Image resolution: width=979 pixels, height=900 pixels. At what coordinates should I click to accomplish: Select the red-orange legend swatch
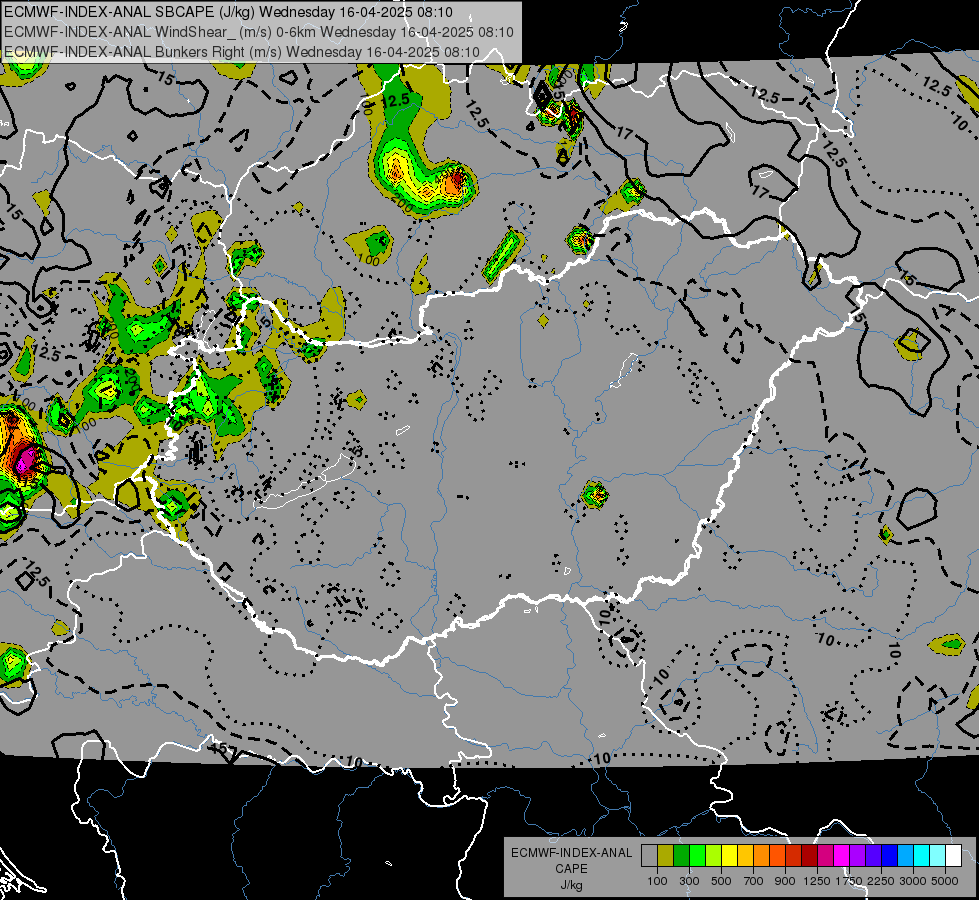[x=777, y=856]
